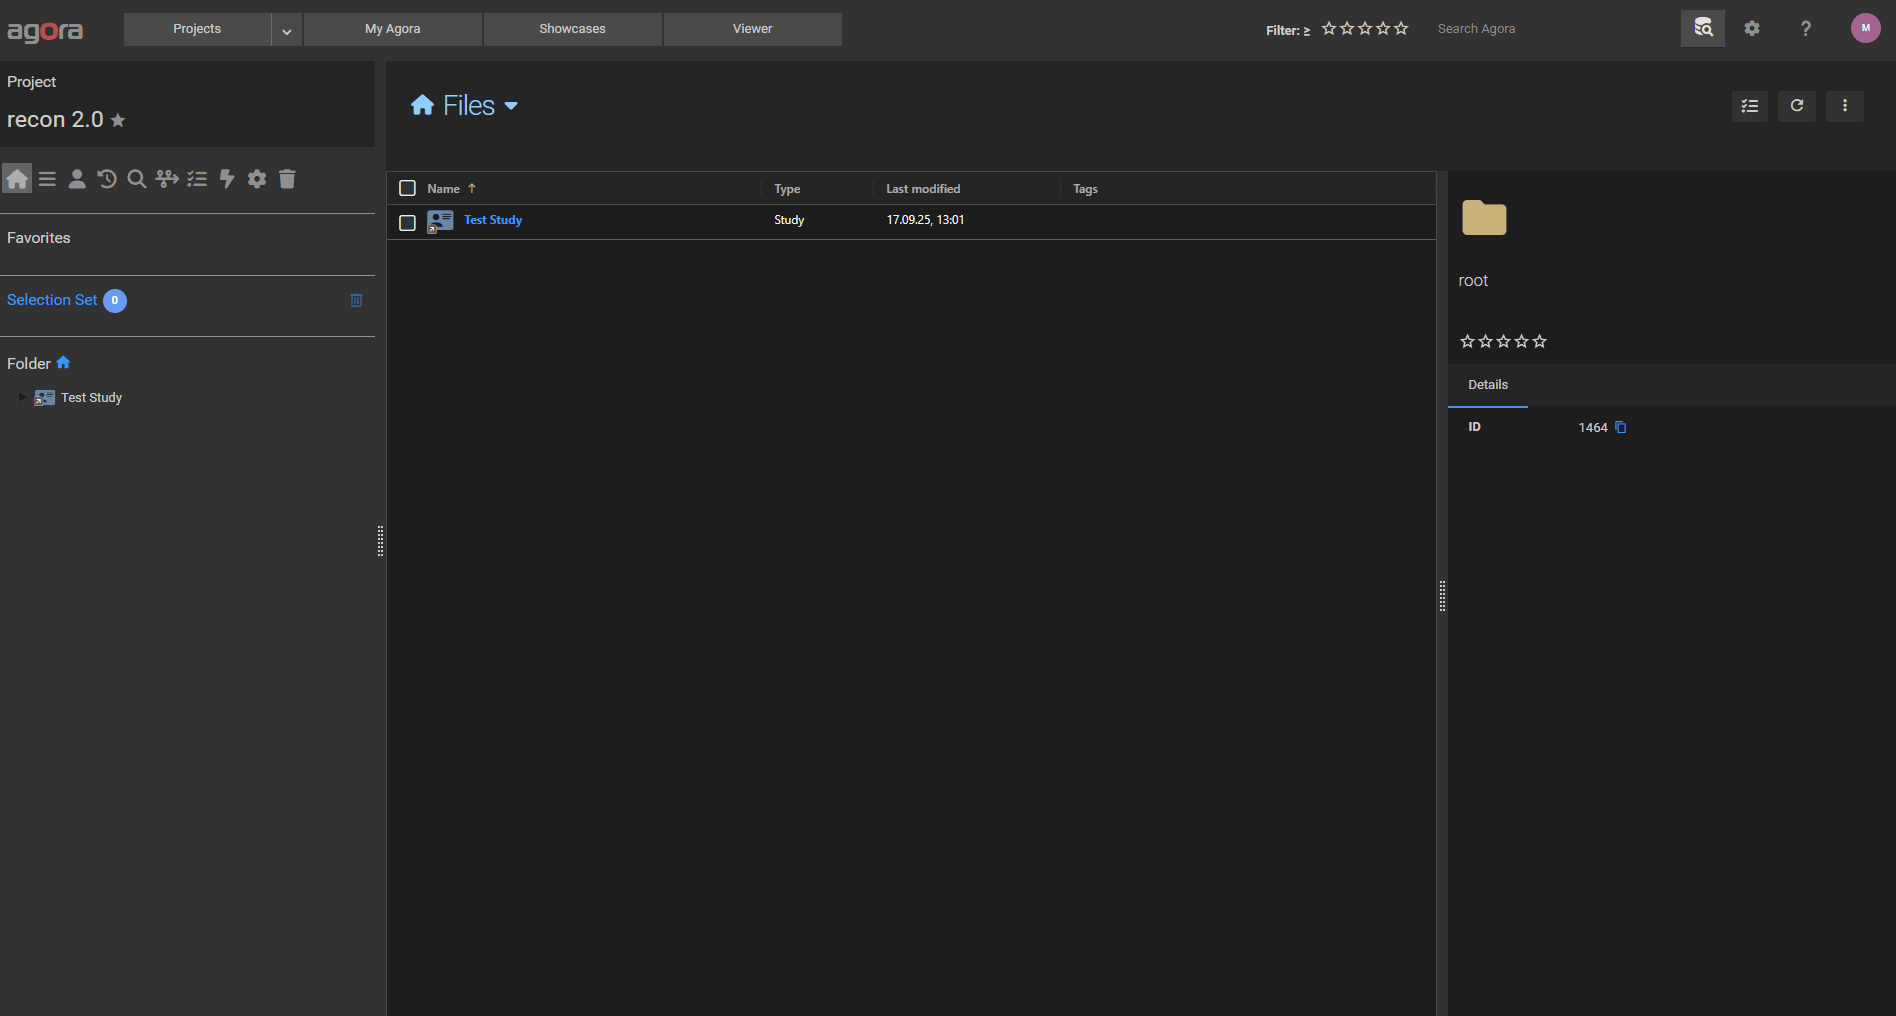Toggle the recon 2.0 favorite star

118,121
